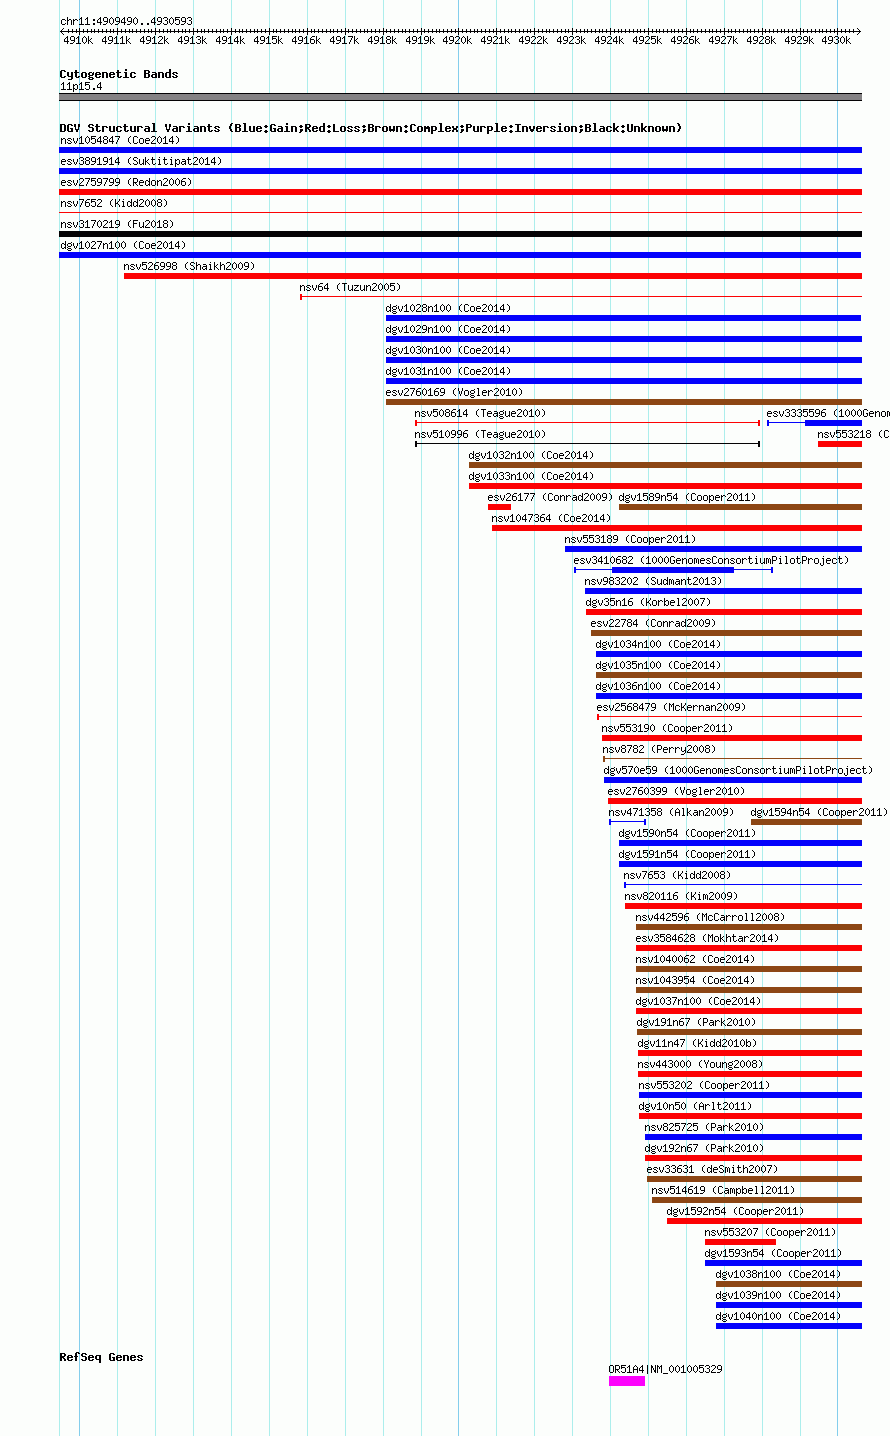Image resolution: width=890 pixels, height=1436 pixels.
Task: Open dgv1031n100 (Coe2014) variant
Action: click(x=448, y=371)
